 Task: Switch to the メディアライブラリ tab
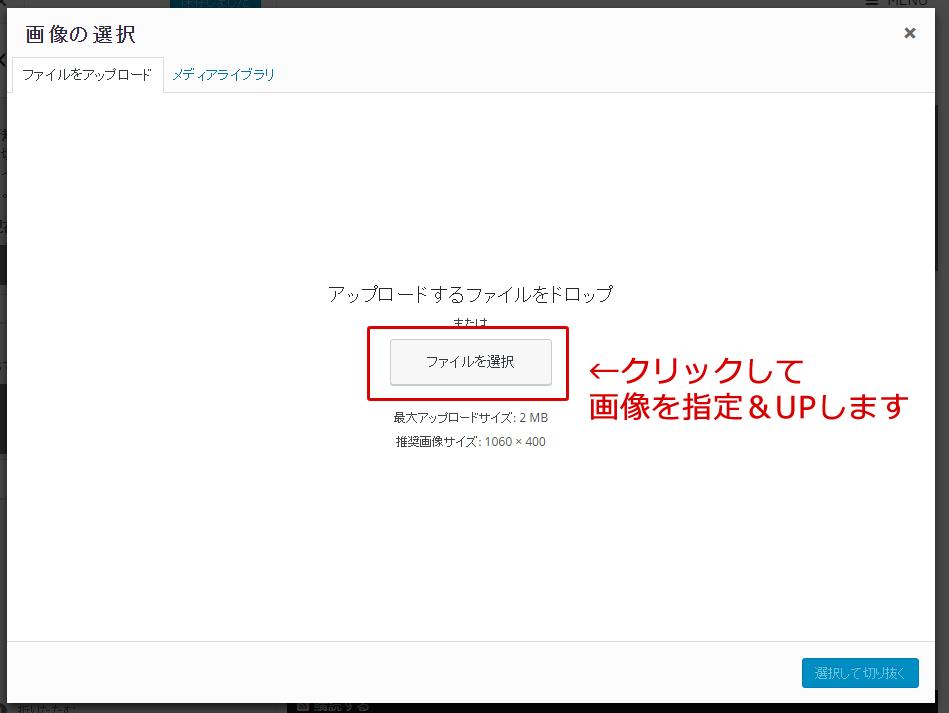click(225, 74)
